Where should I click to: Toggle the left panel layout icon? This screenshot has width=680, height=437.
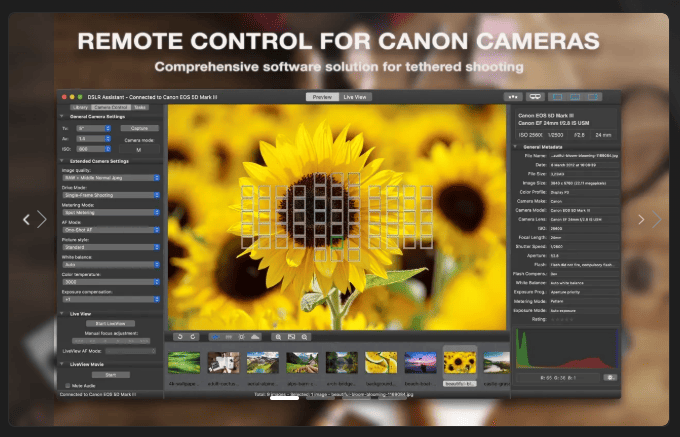(x=557, y=97)
